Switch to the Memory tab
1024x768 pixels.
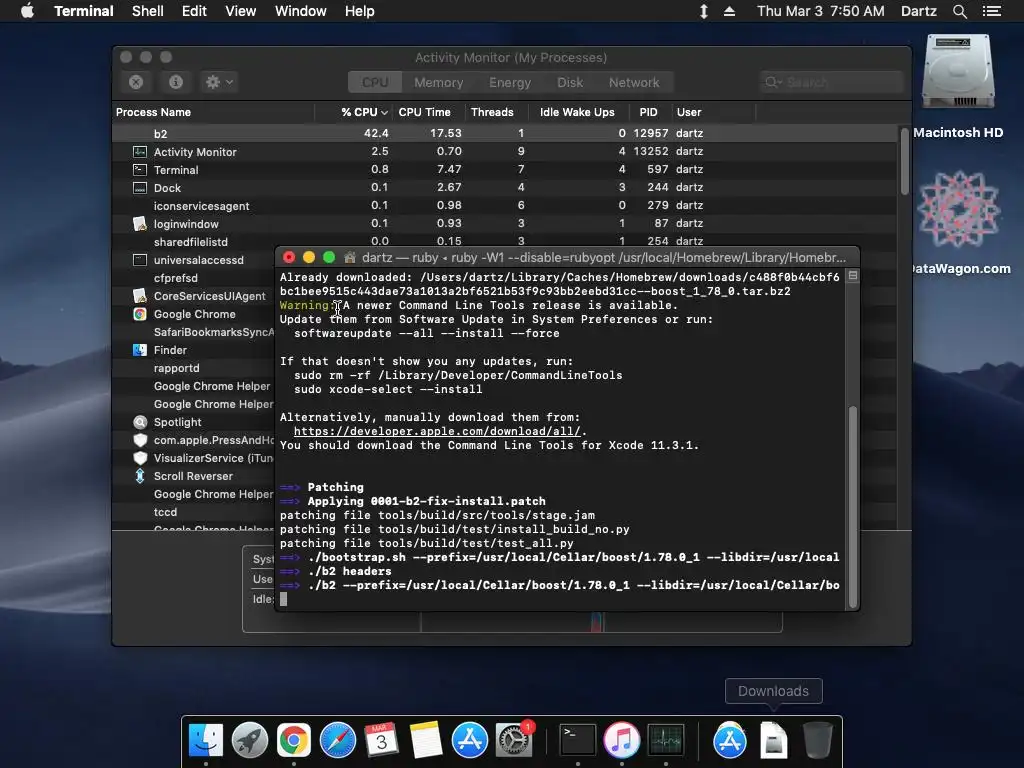438,82
